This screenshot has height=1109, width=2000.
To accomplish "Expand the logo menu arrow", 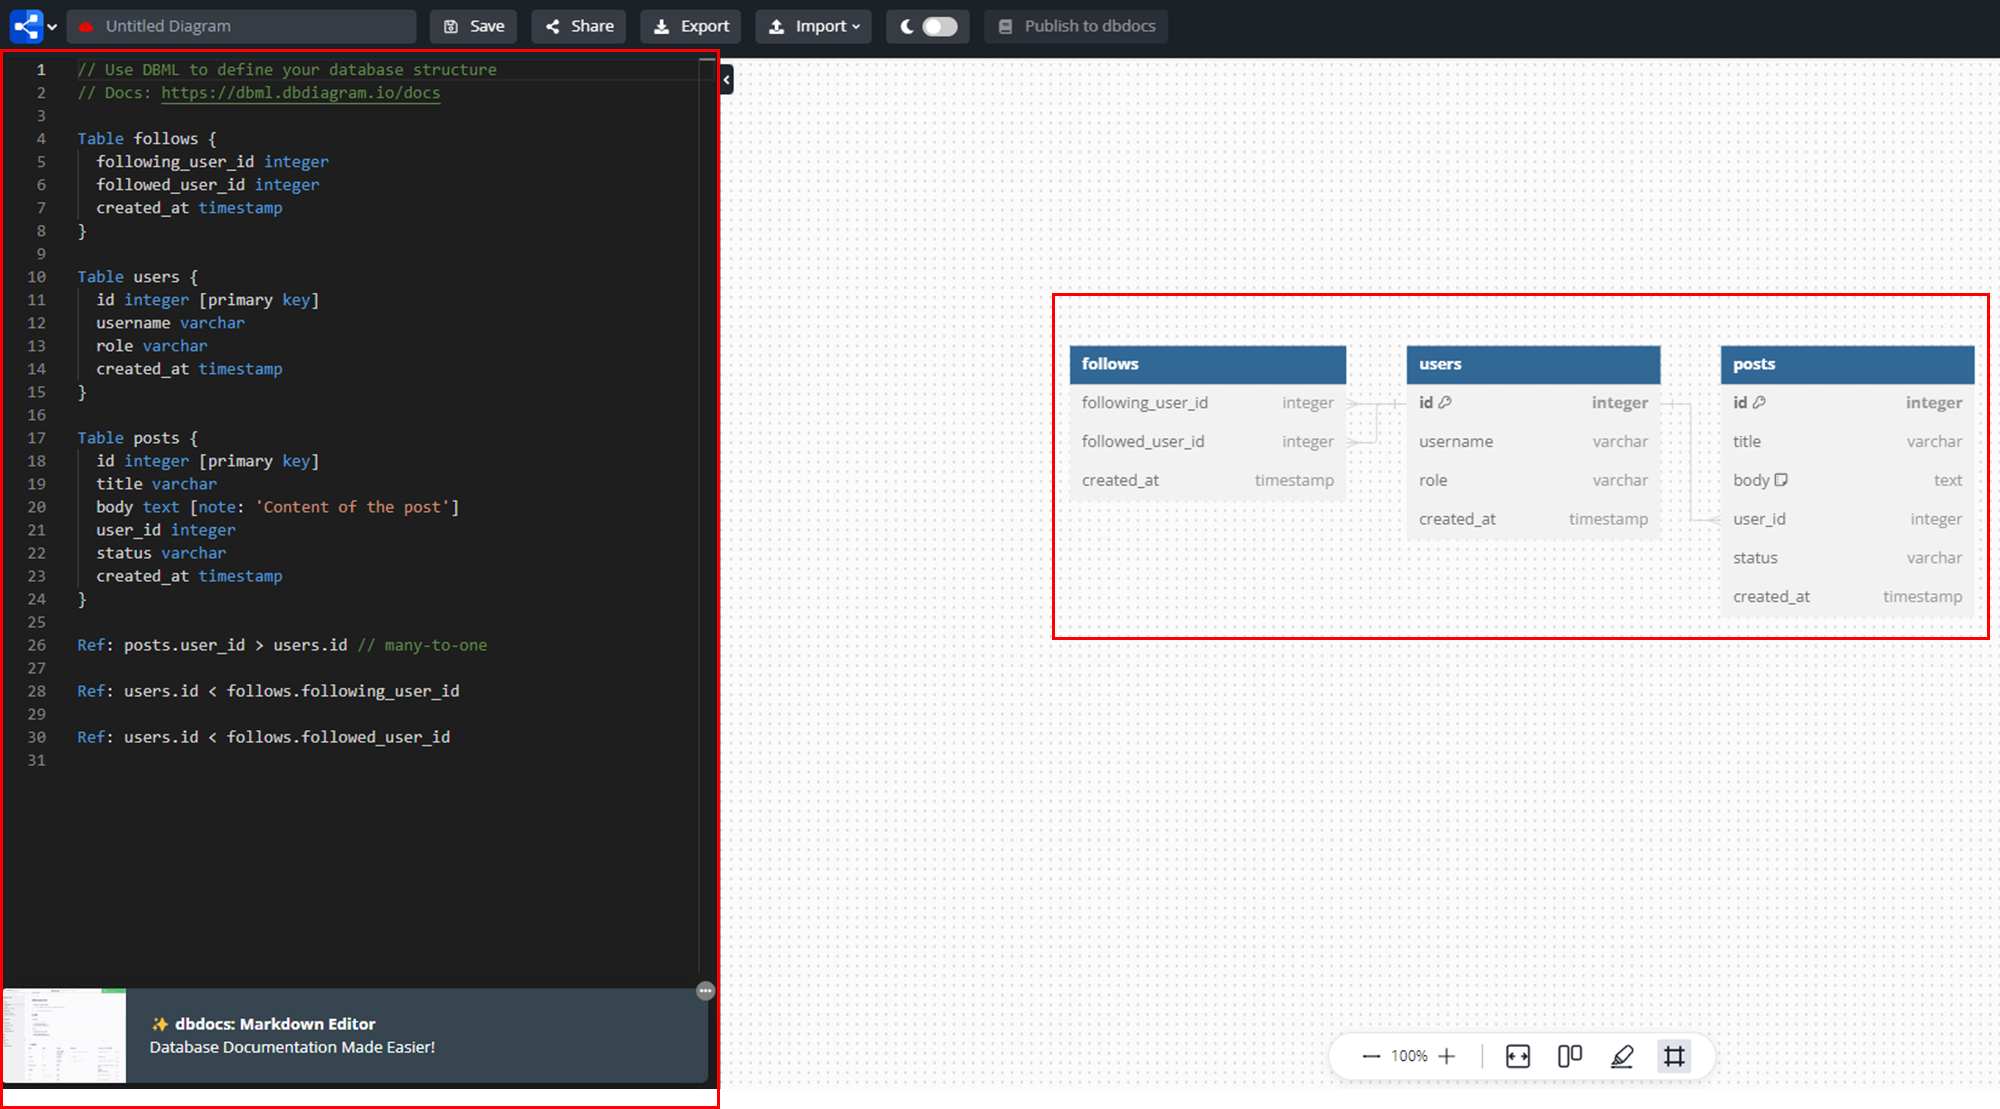I will (52, 27).
